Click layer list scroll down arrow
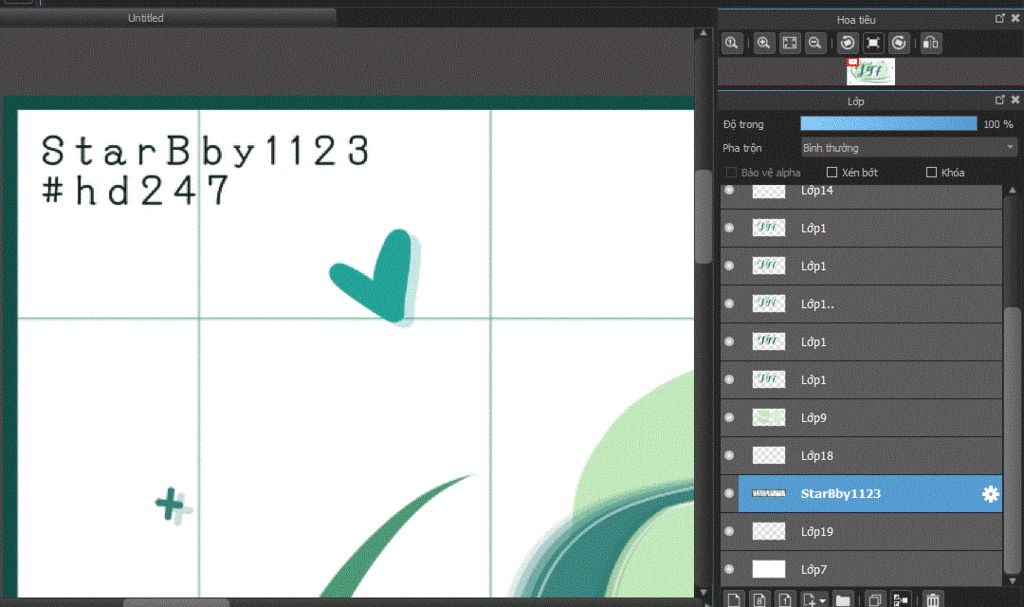The height and width of the screenshot is (607, 1024). (x=1012, y=580)
